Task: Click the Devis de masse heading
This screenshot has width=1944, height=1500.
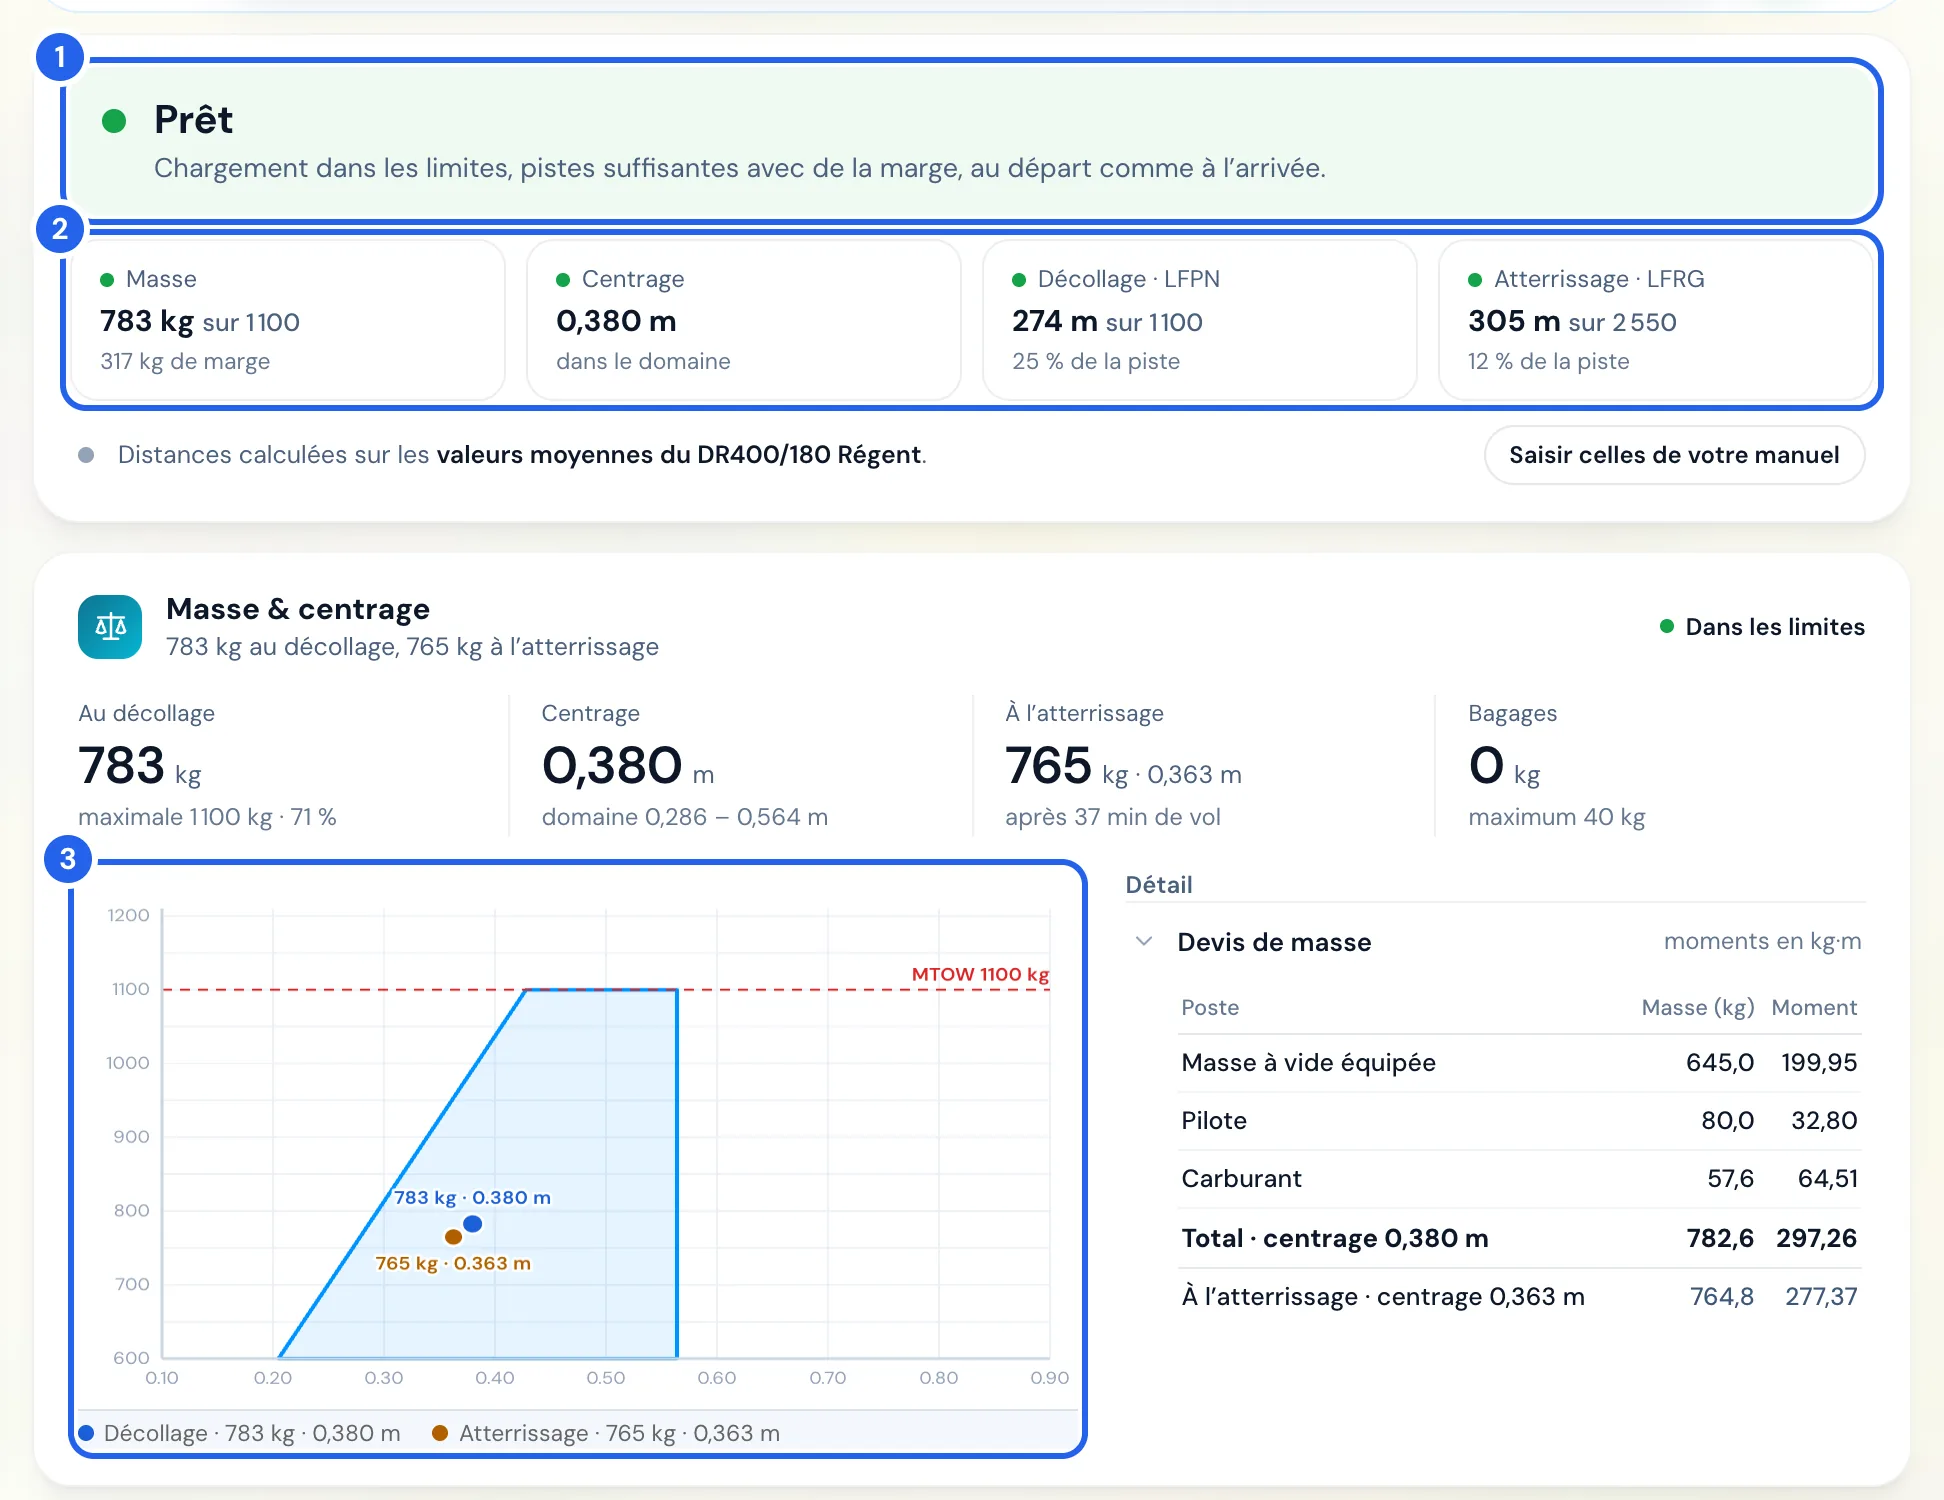Action: pyautogui.click(x=1274, y=942)
